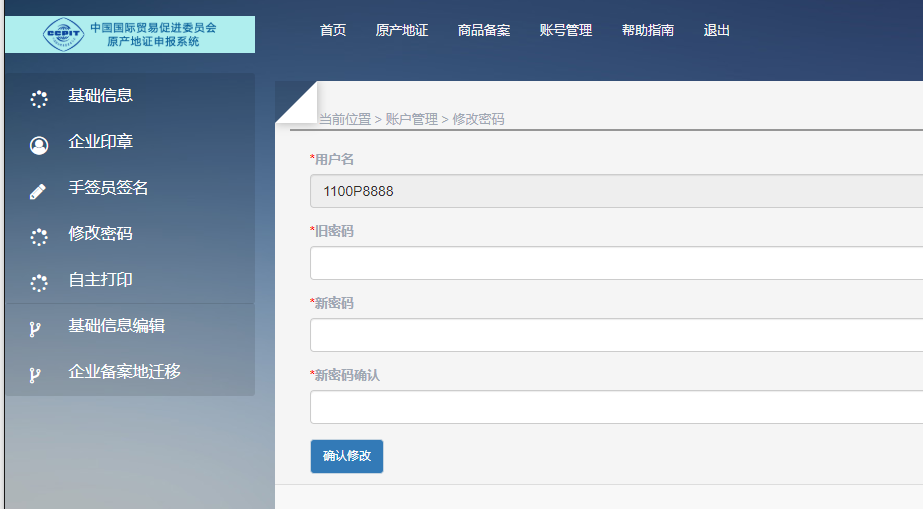The width and height of the screenshot is (923, 509).
Task: Click the spinner icon beside 基础信息
Action: coord(39,99)
